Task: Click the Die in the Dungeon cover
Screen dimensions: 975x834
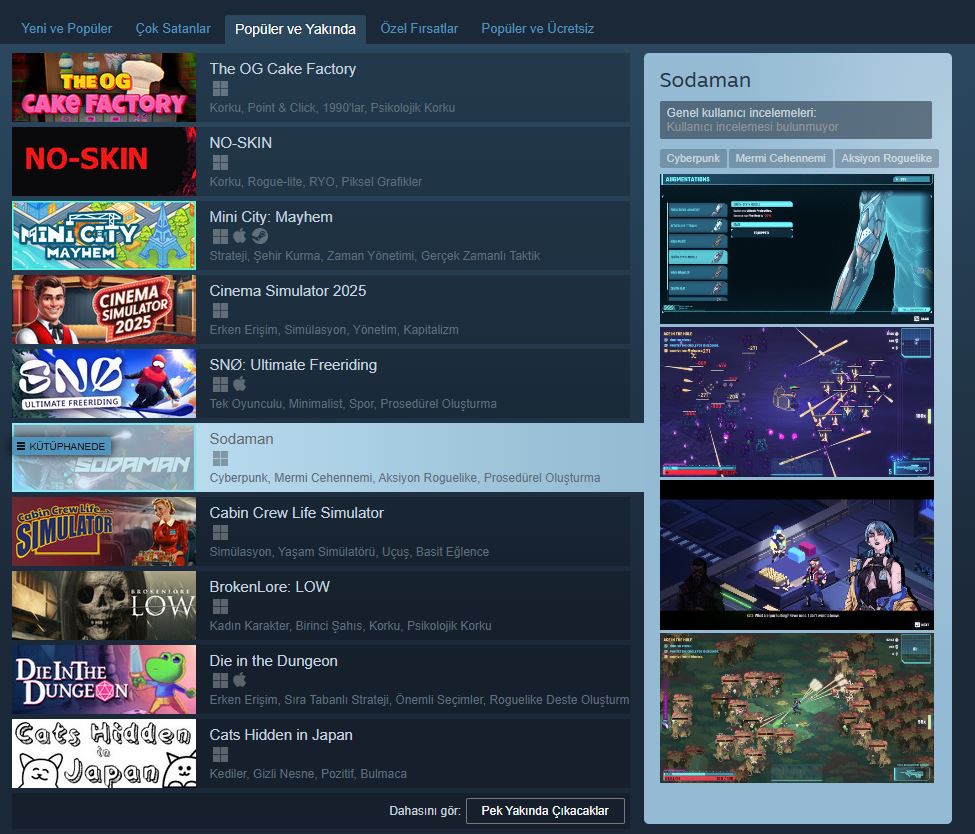Action: [104, 679]
